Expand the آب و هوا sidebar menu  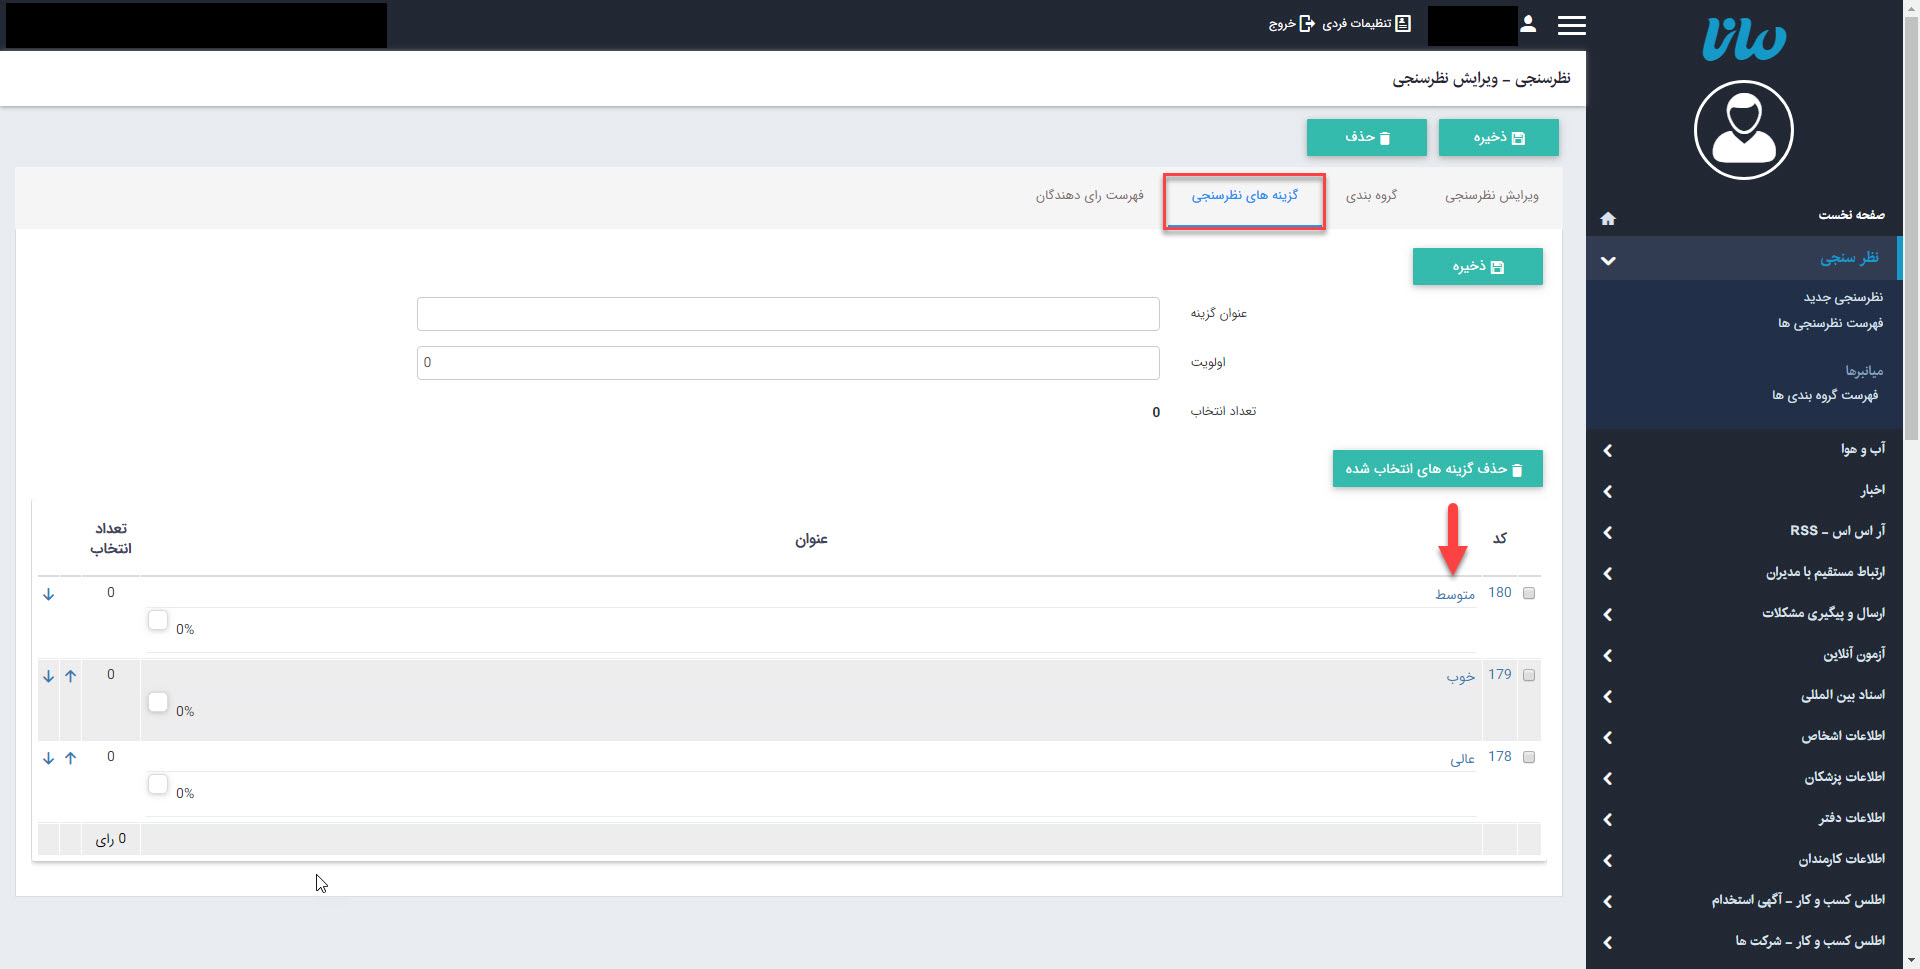[1608, 450]
